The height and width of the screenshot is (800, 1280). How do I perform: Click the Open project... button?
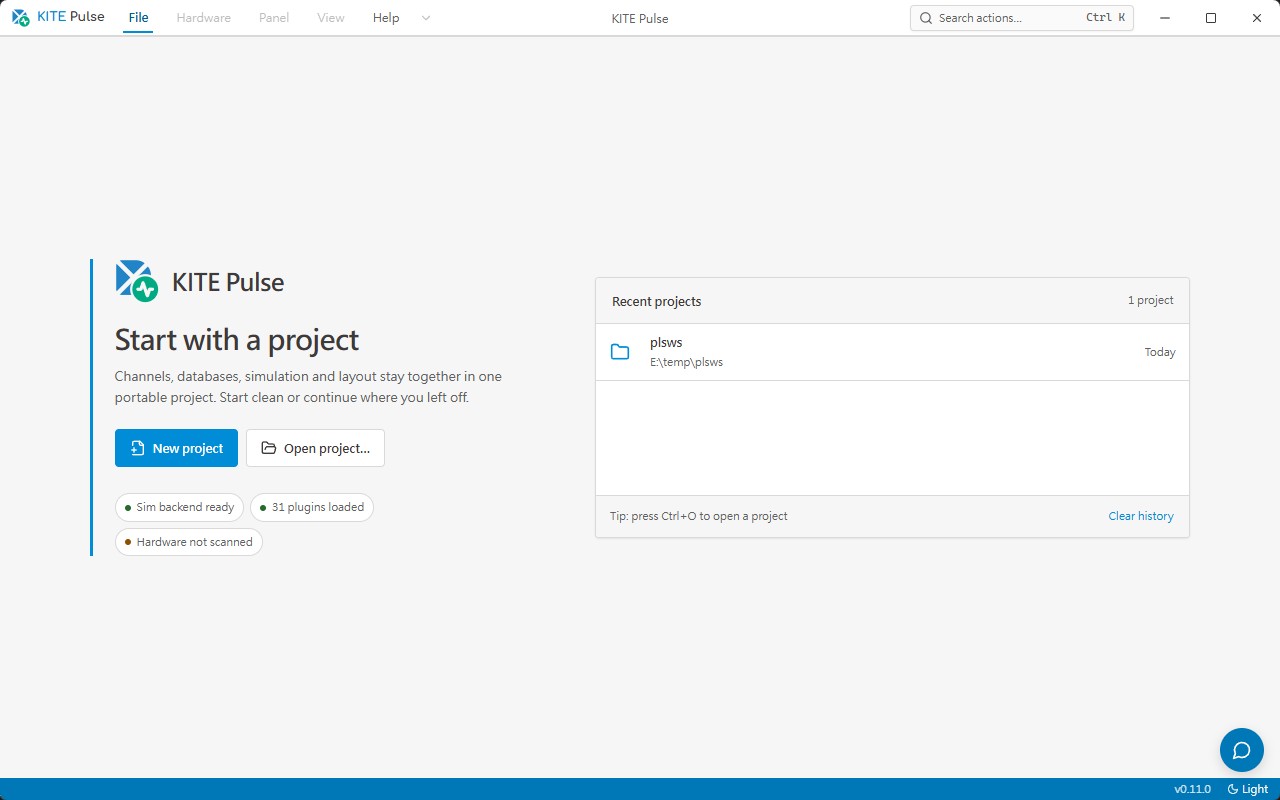point(315,448)
